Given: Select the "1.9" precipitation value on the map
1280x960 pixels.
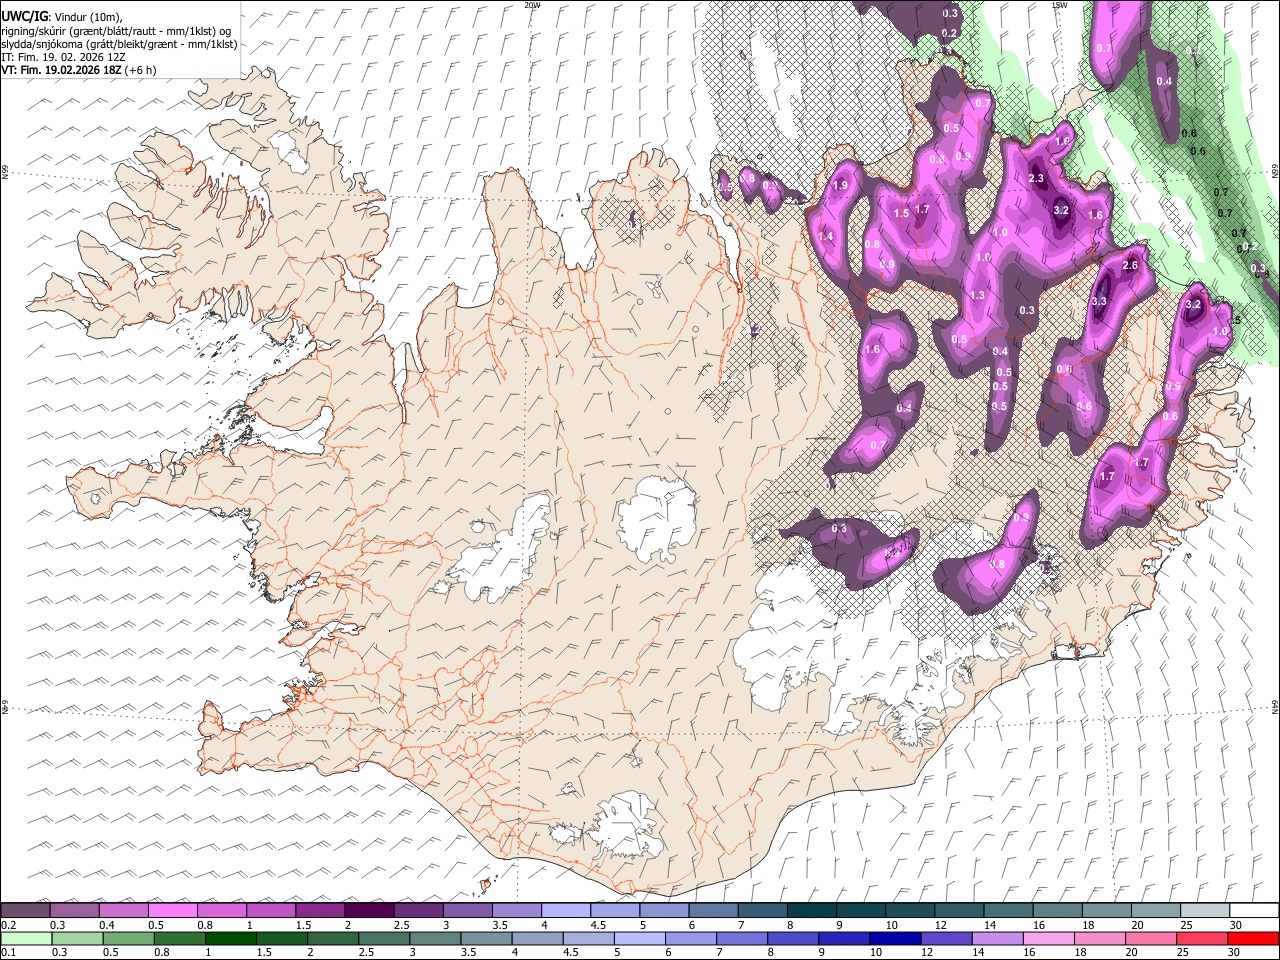Looking at the screenshot, I should (841, 185).
